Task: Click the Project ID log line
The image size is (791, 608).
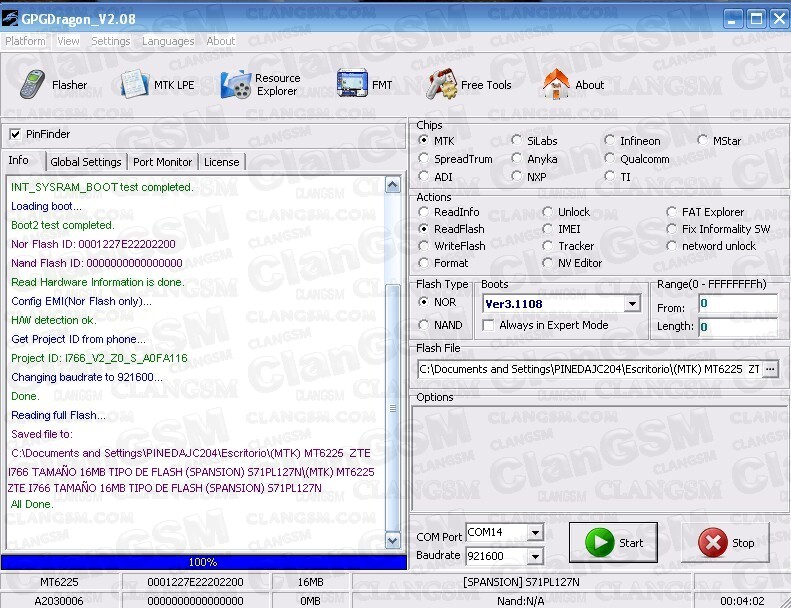Action: 99,358
